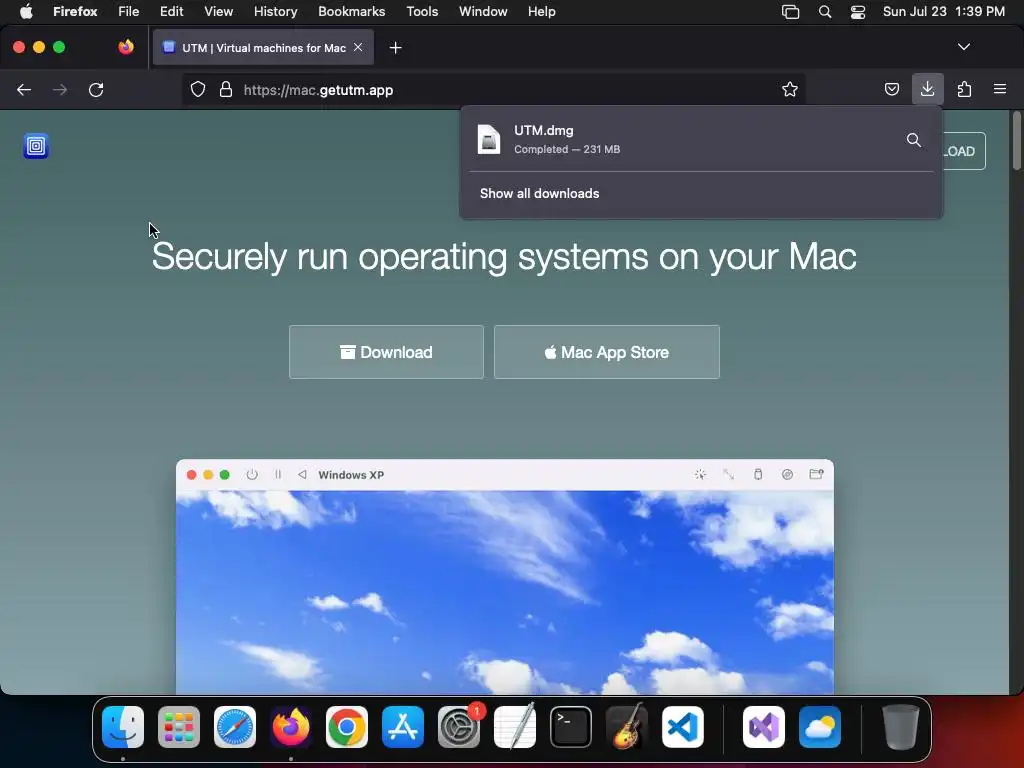Click the address bar URL field

(496, 90)
